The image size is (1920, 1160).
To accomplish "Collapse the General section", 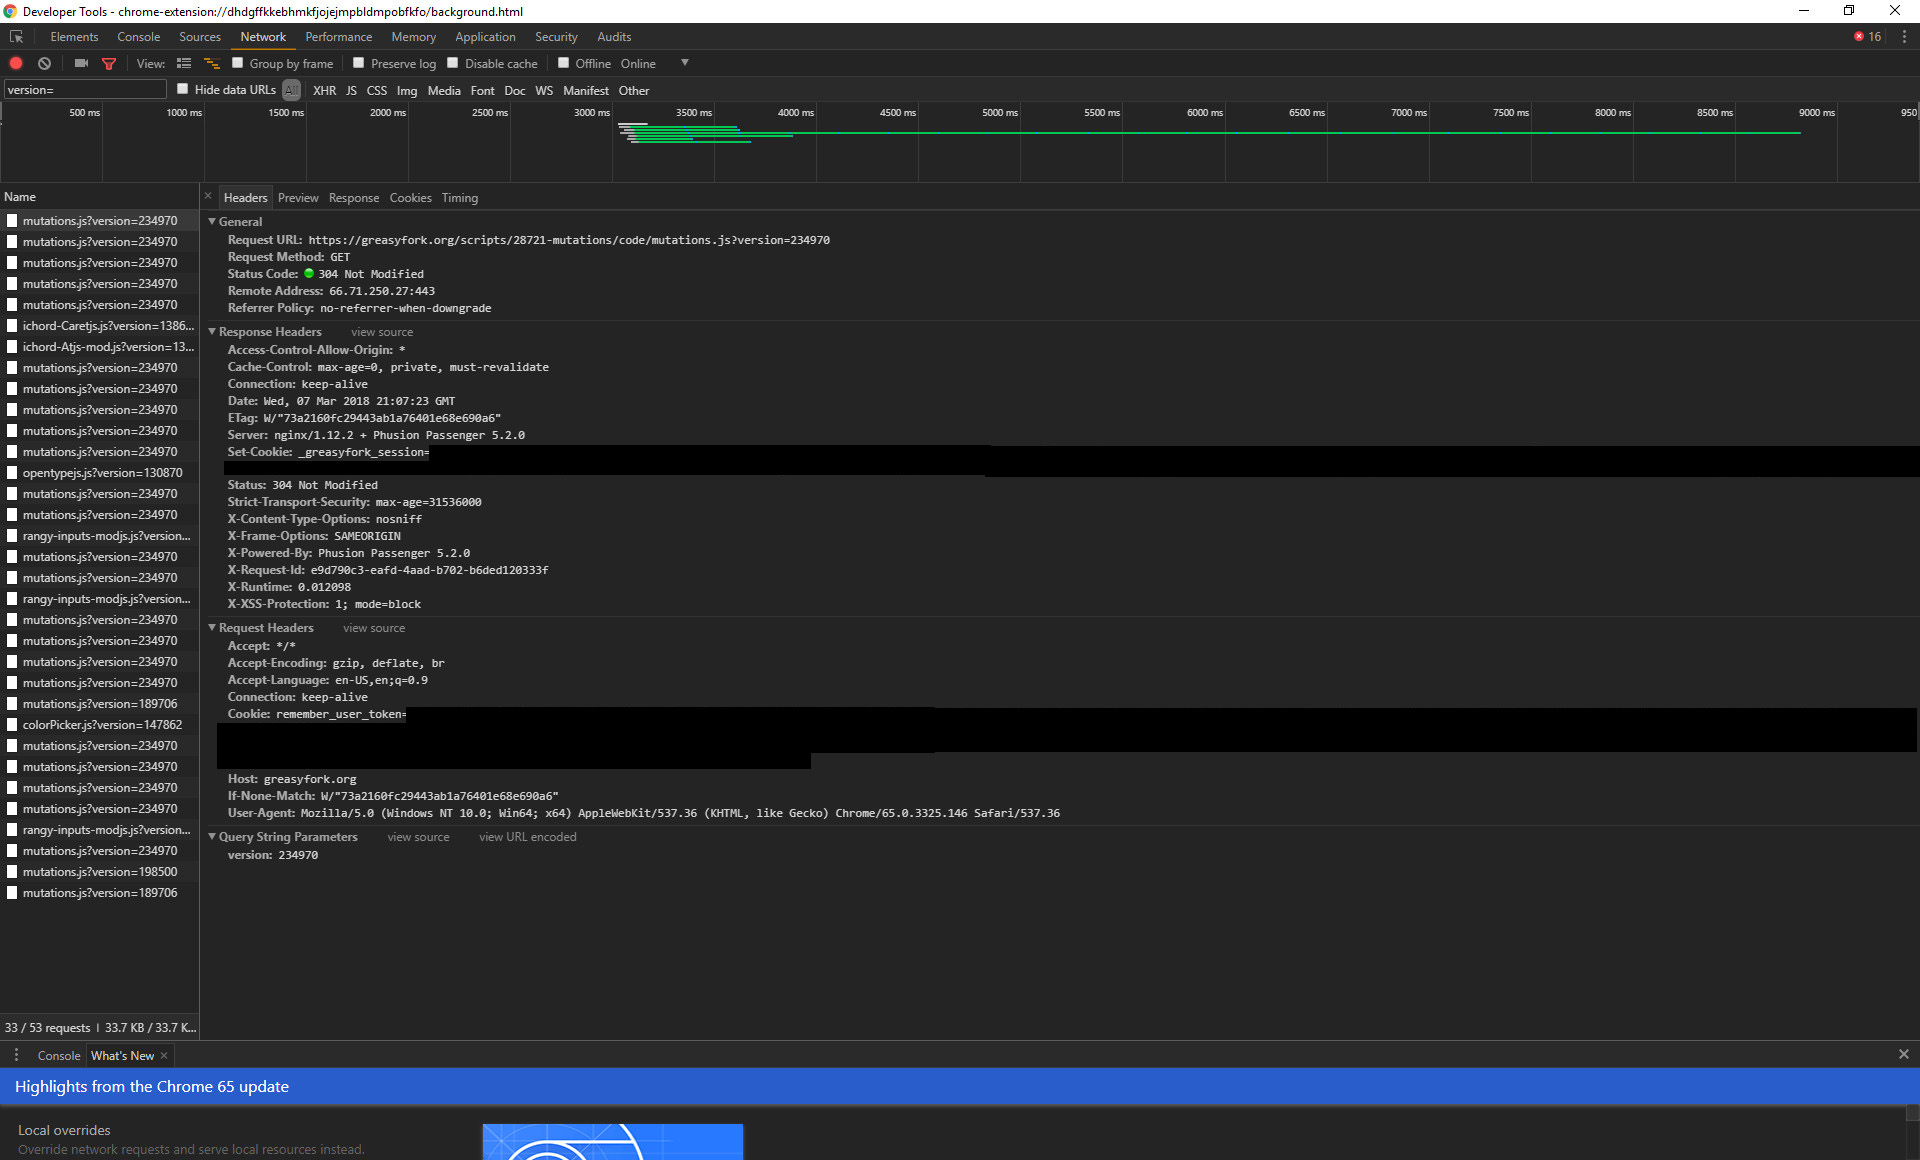I will click(x=212, y=221).
